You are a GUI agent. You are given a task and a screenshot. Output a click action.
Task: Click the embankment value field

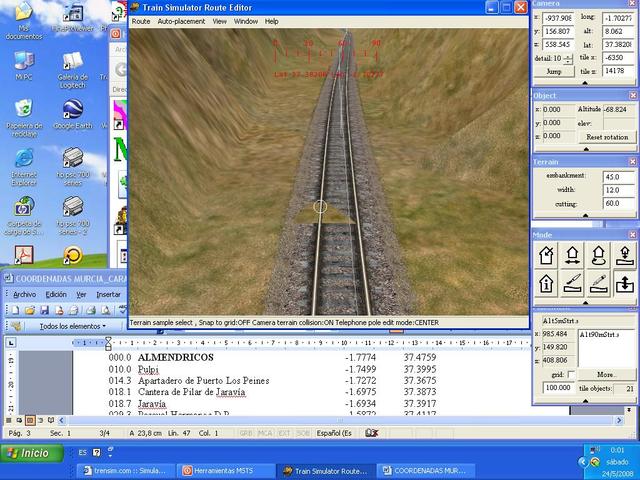(x=617, y=177)
